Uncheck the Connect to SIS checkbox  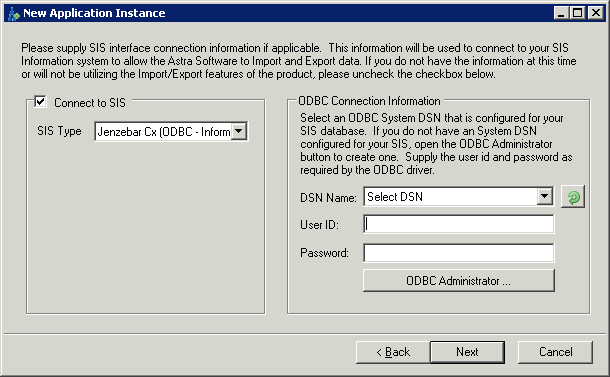[40, 102]
